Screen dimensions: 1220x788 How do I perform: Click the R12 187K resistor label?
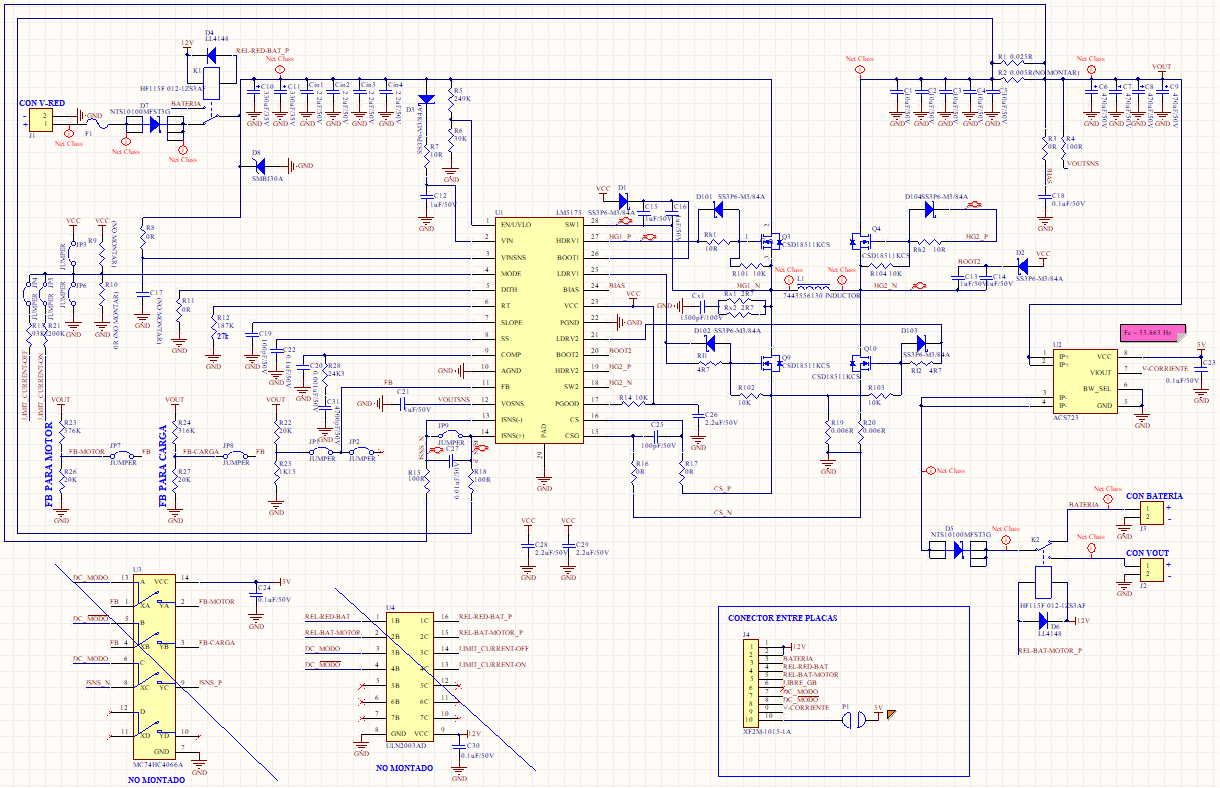[x=224, y=322]
